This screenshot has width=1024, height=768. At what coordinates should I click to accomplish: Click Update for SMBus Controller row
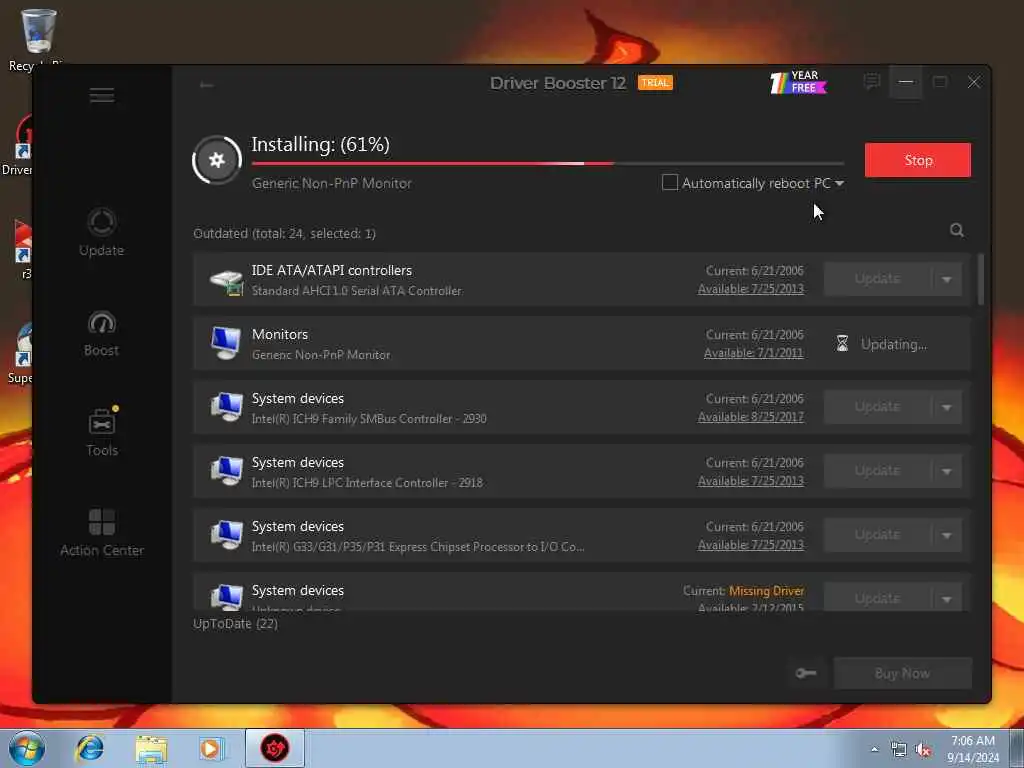tap(877, 408)
